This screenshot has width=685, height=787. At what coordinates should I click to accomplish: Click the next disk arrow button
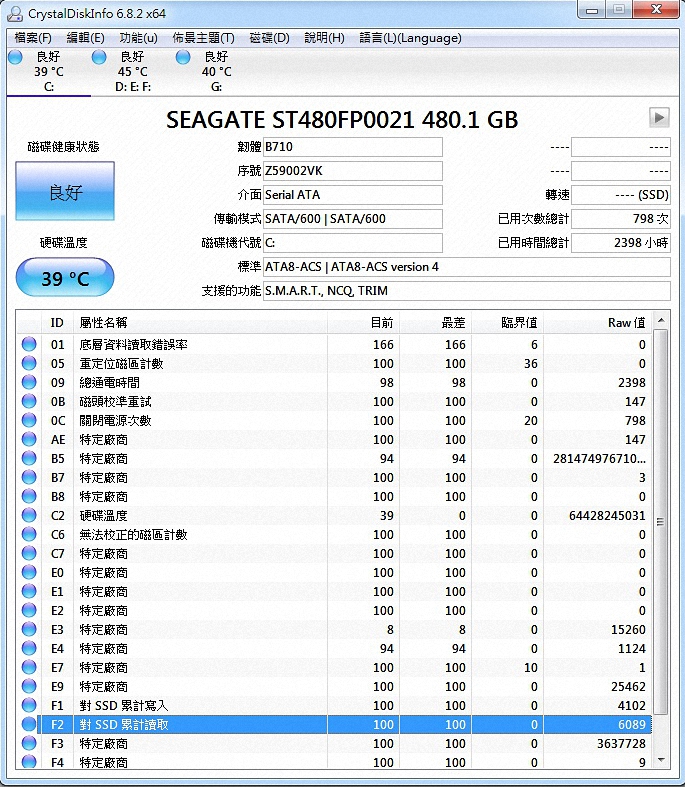[x=659, y=117]
